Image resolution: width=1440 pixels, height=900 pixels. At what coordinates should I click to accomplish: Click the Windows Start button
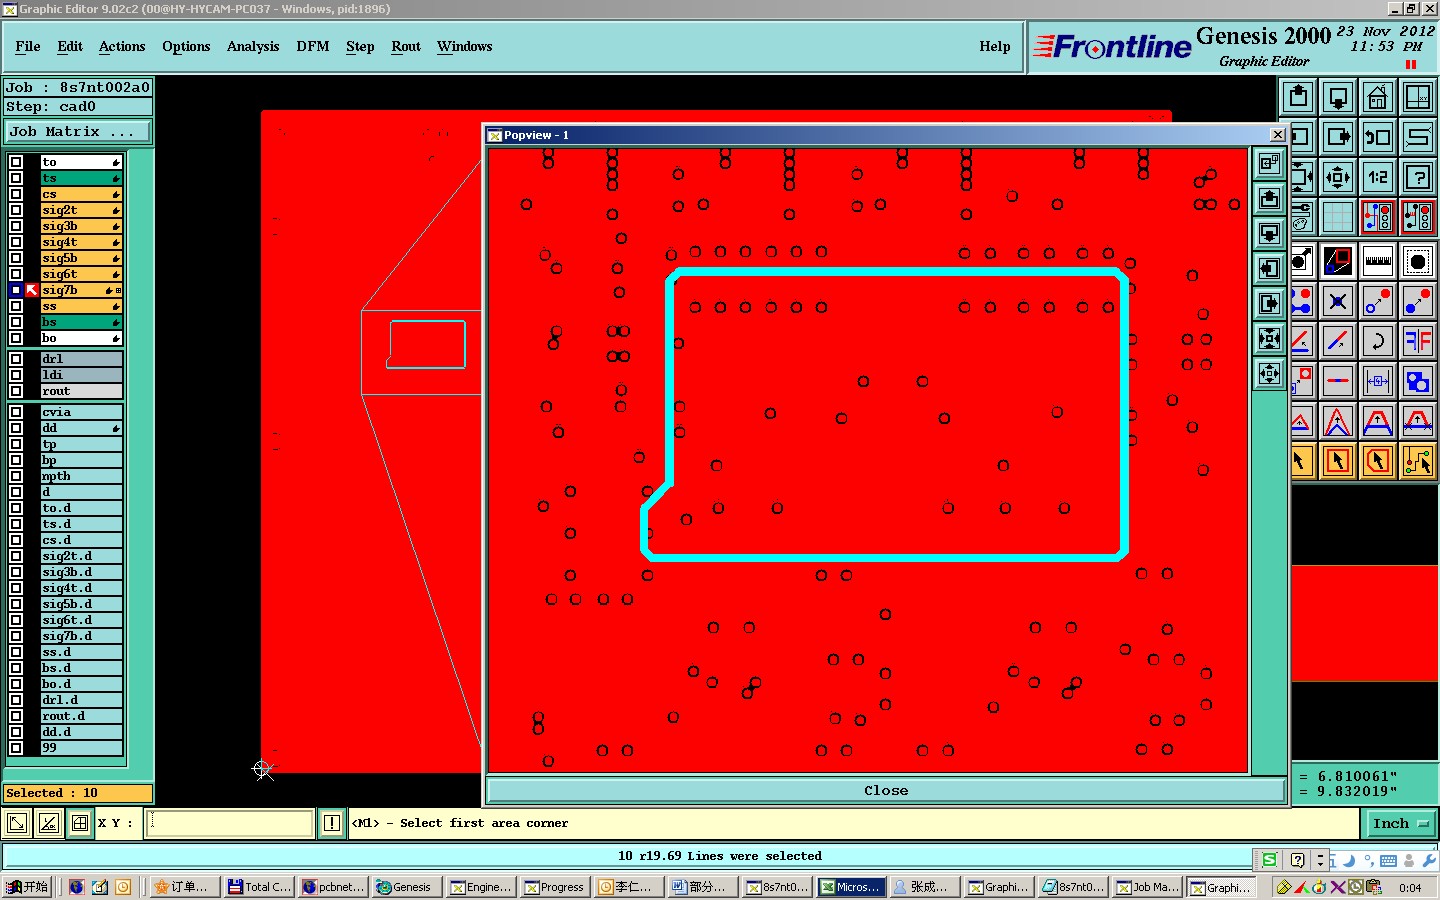point(28,887)
